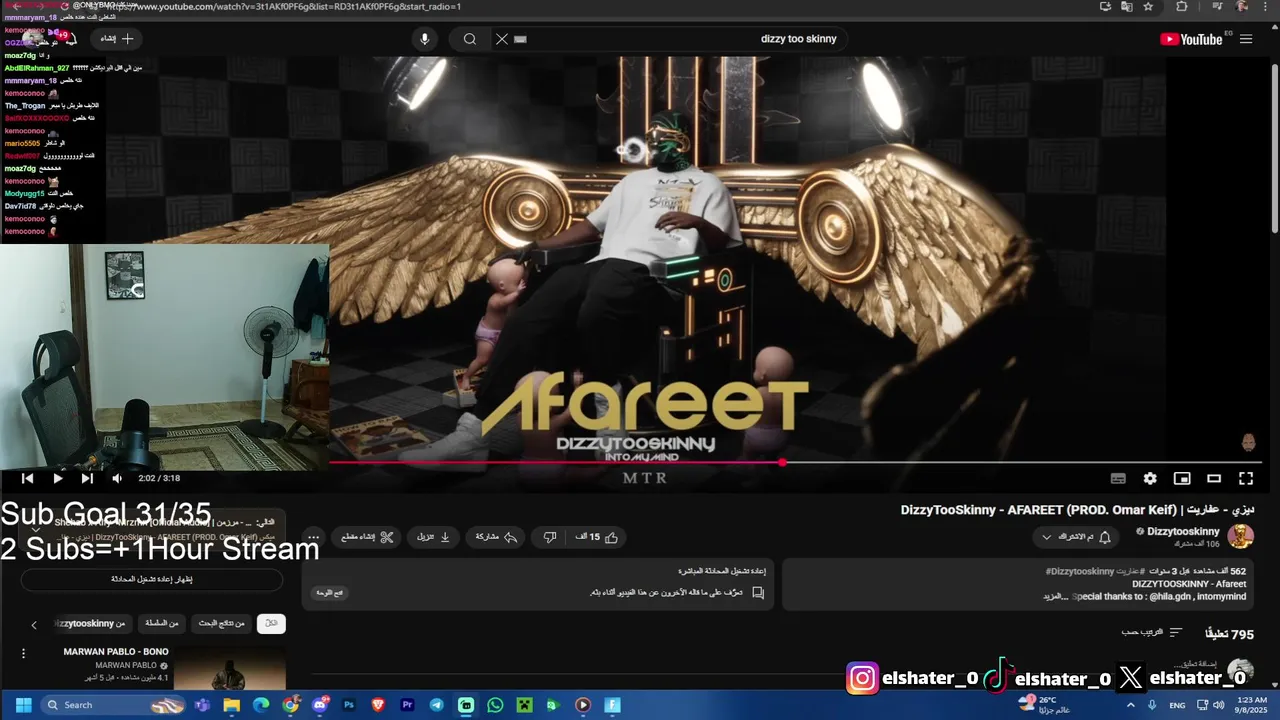Viewport: 1280px width, 720px height.
Task: Open MARWAN PABLO - BONO video thumbnail
Action: pyautogui.click(x=229, y=669)
